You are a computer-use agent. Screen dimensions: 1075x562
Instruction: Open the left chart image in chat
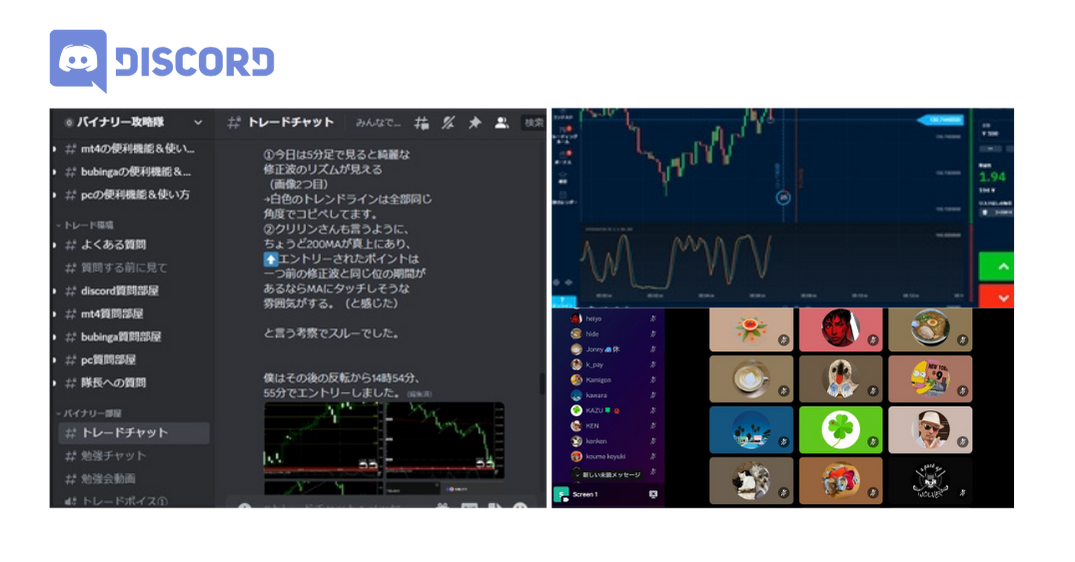pos(322,440)
